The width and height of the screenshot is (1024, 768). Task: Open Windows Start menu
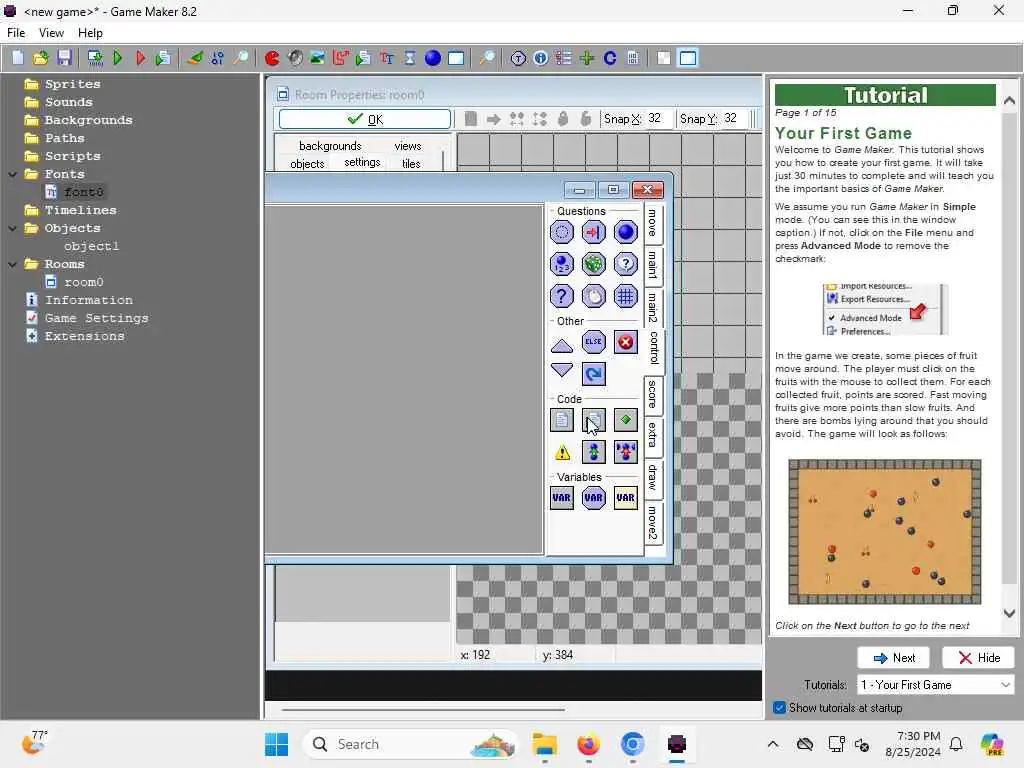pos(276,744)
